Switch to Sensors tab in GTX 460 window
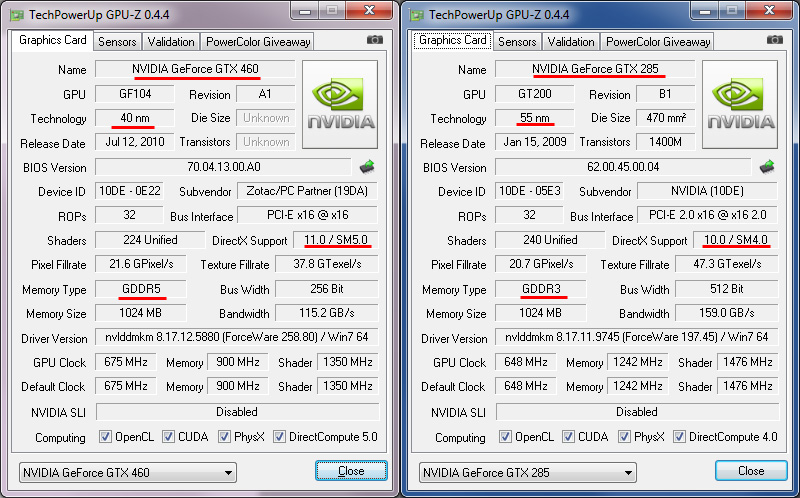The width and height of the screenshot is (800, 498). coord(117,42)
